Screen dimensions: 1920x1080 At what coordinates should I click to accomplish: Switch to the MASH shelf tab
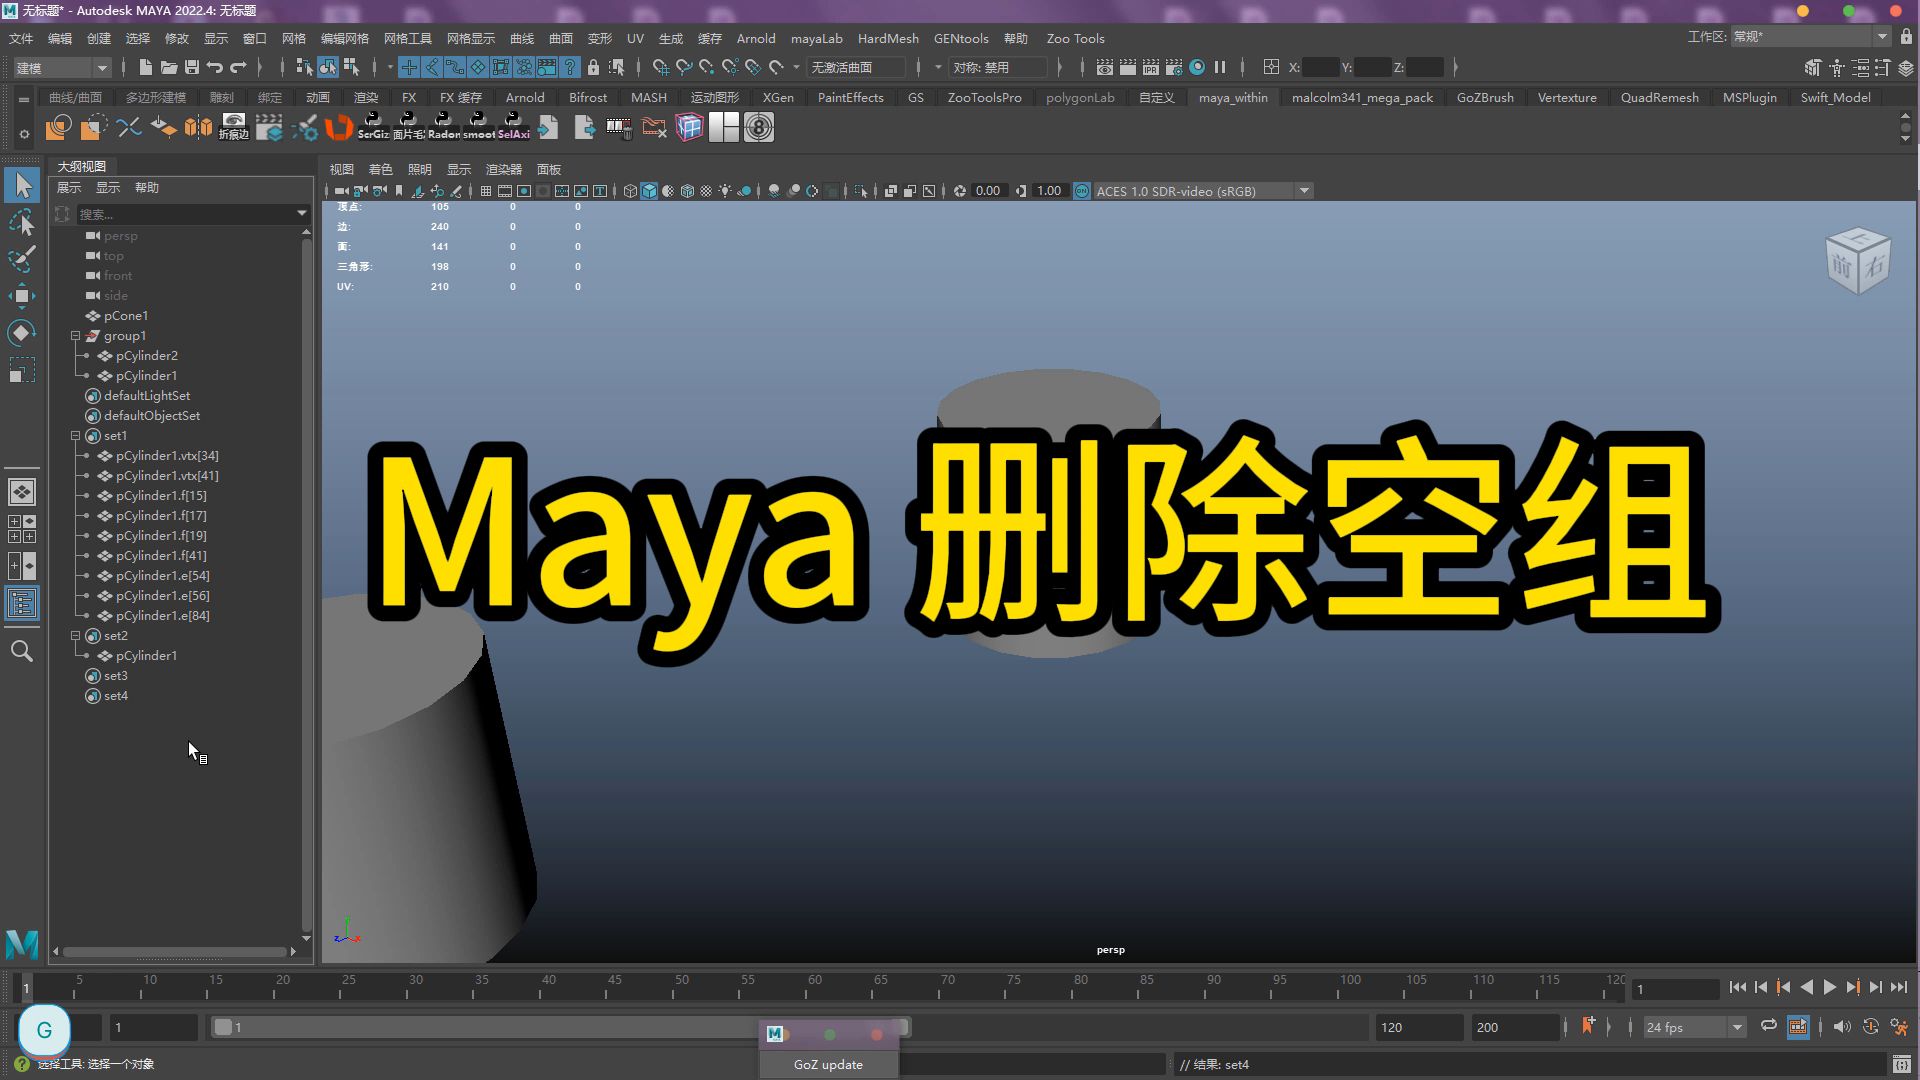pos(649,97)
